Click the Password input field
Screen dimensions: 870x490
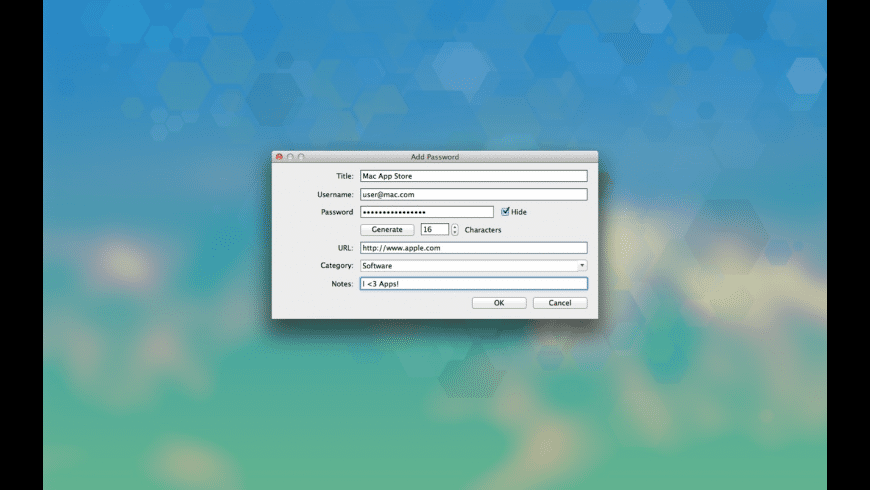[427, 212]
